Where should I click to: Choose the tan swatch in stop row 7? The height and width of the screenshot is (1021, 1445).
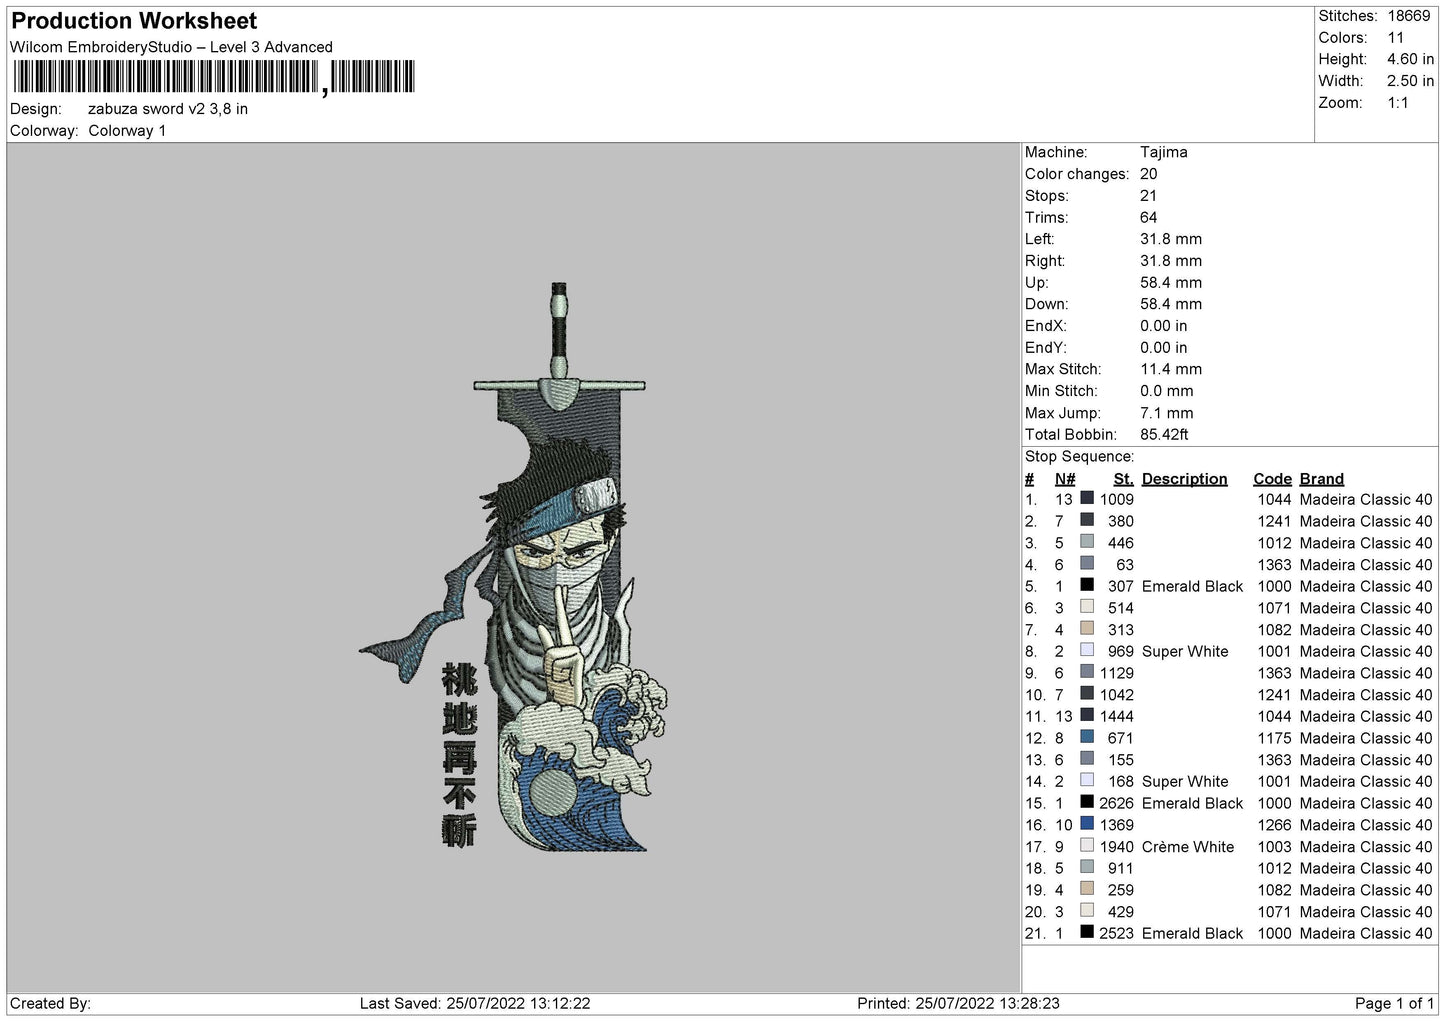[1087, 628]
